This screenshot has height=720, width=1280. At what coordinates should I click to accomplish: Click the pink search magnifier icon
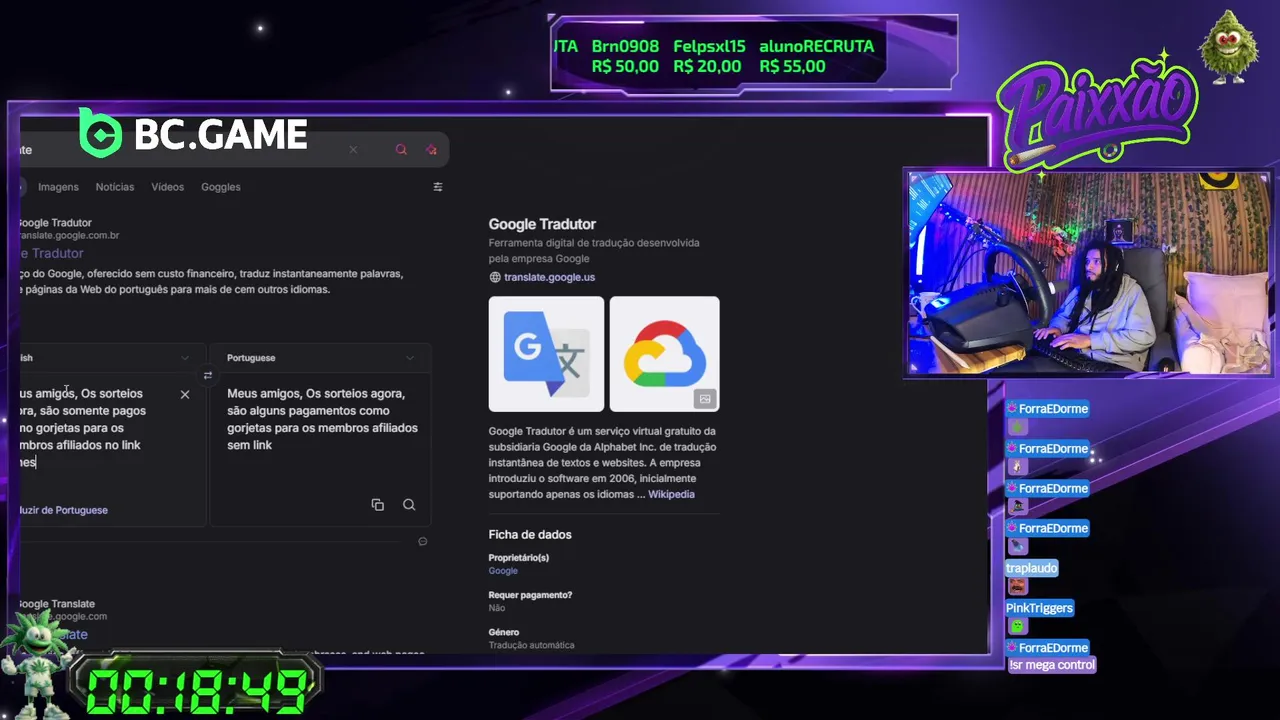[x=401, y=150]
